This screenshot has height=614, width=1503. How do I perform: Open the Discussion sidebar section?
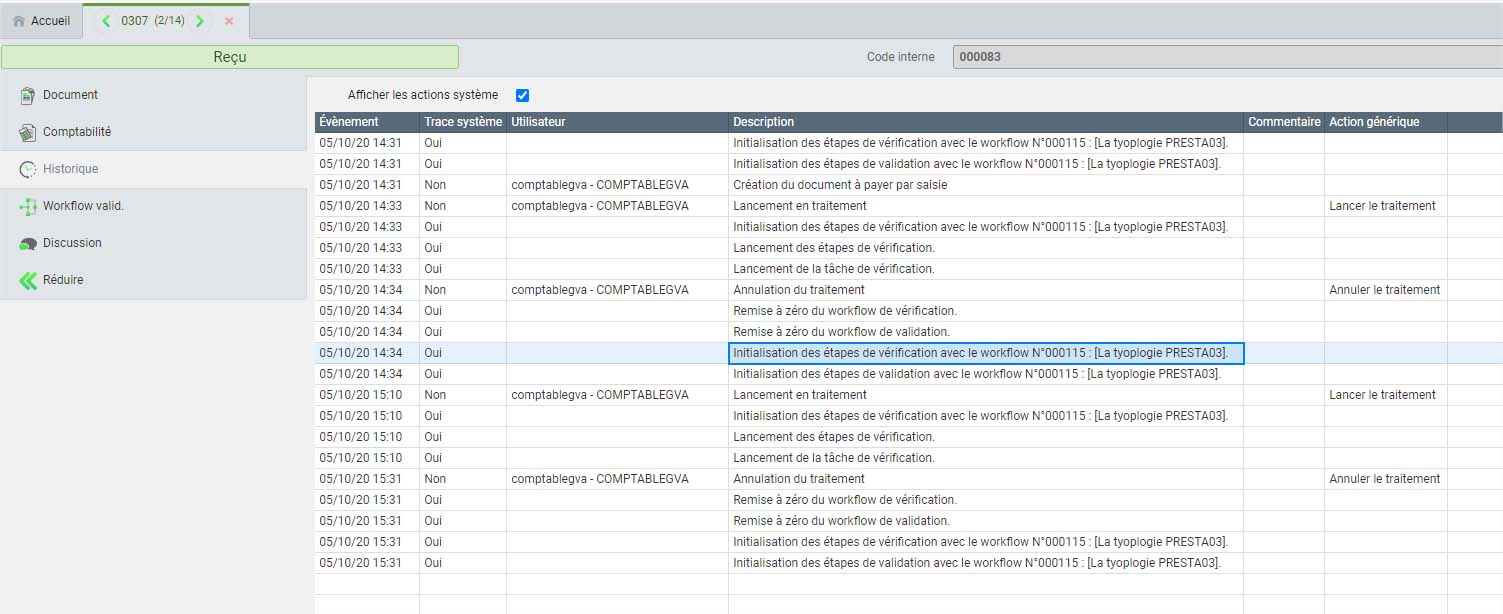coord(153,243)
